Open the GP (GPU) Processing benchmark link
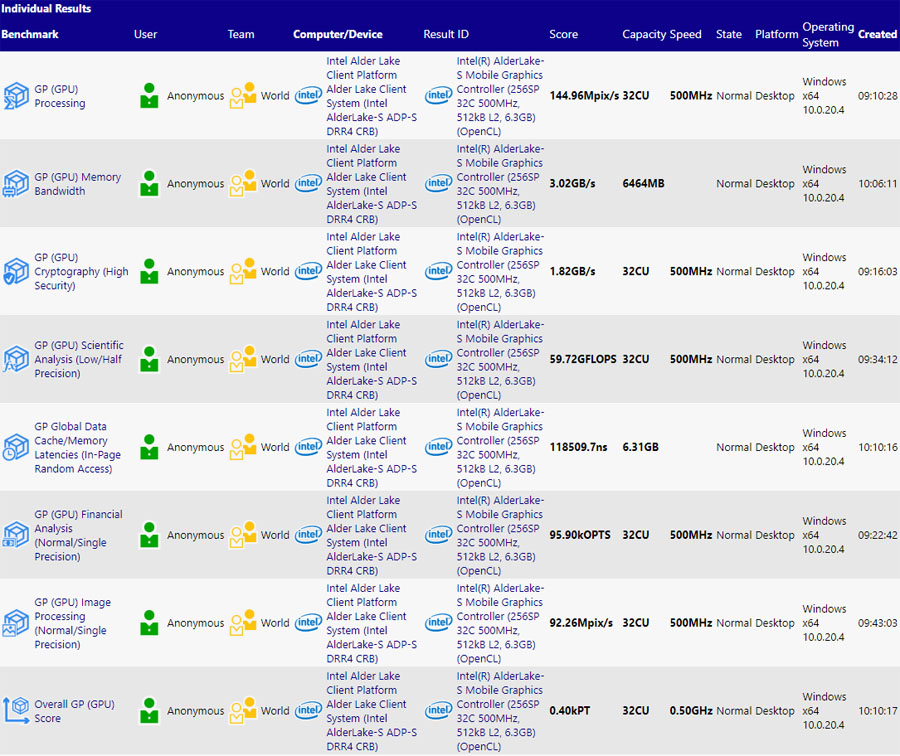Screen dimensions: 900x756 coord(60,96)
